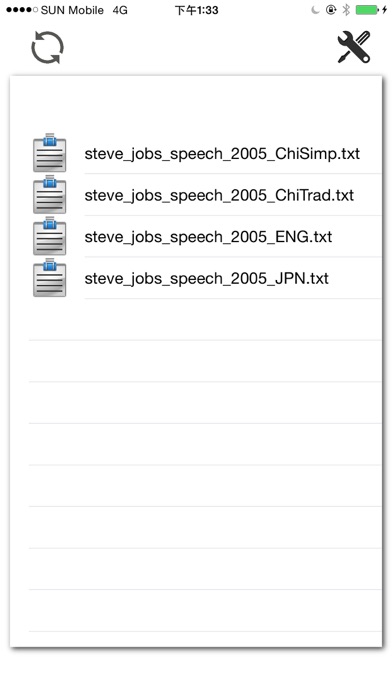The width and height of the screenshot is (392, 696).
Task: Tap the Do Not Disturb moon icon
Action: point(315,10)
